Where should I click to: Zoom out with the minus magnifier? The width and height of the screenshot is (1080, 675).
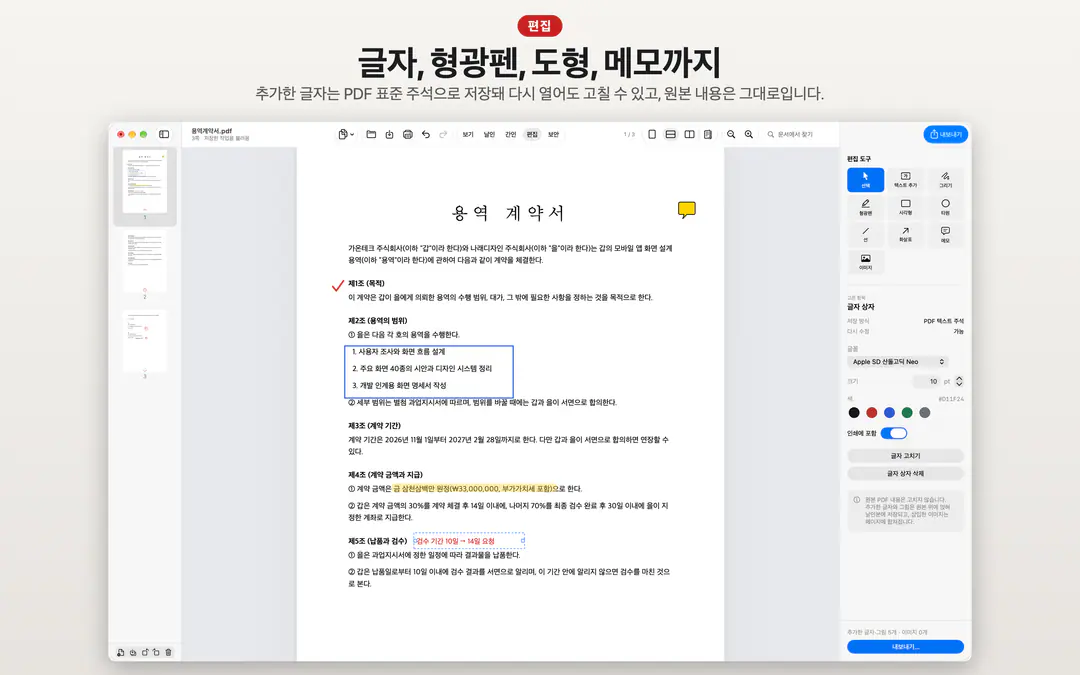pyautogui.click(x=731, y=134)
